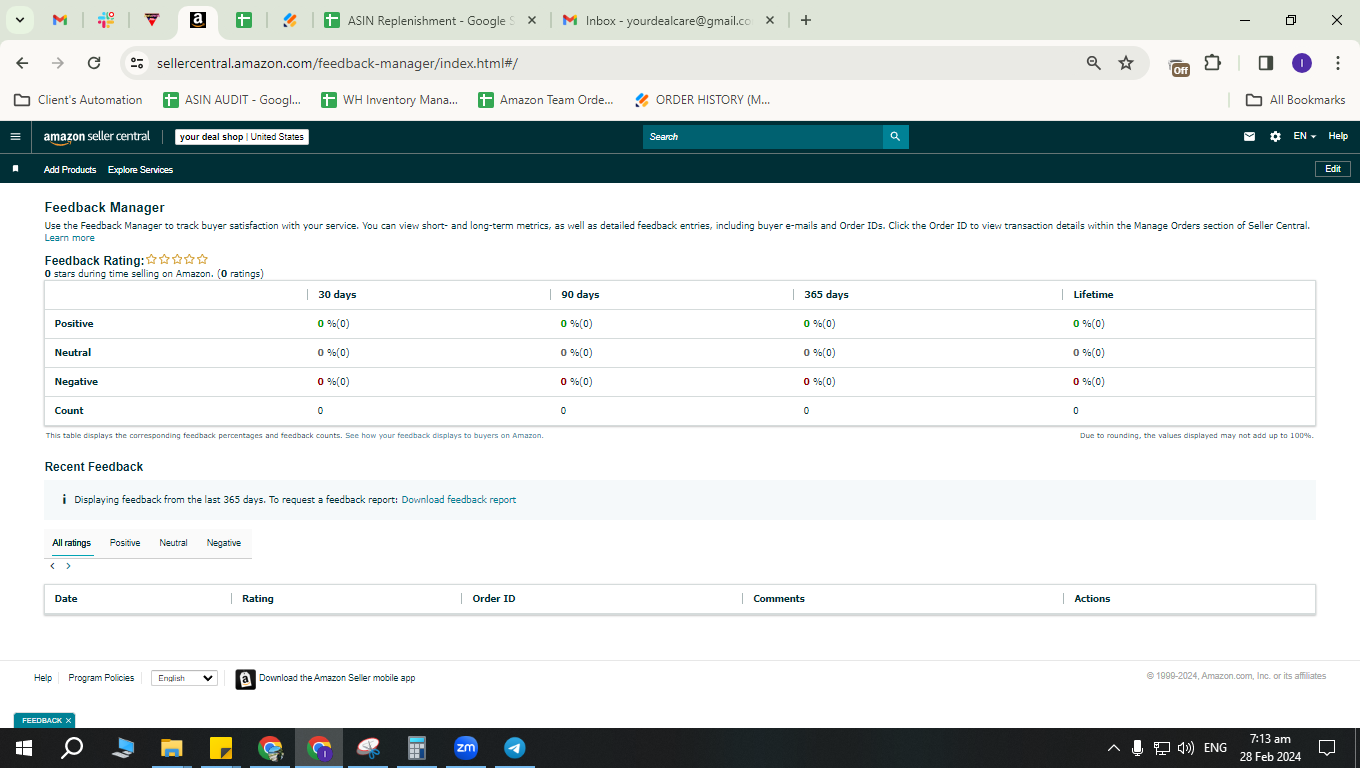
Task: Click the Add Products menu link
Action: point(70,170)
